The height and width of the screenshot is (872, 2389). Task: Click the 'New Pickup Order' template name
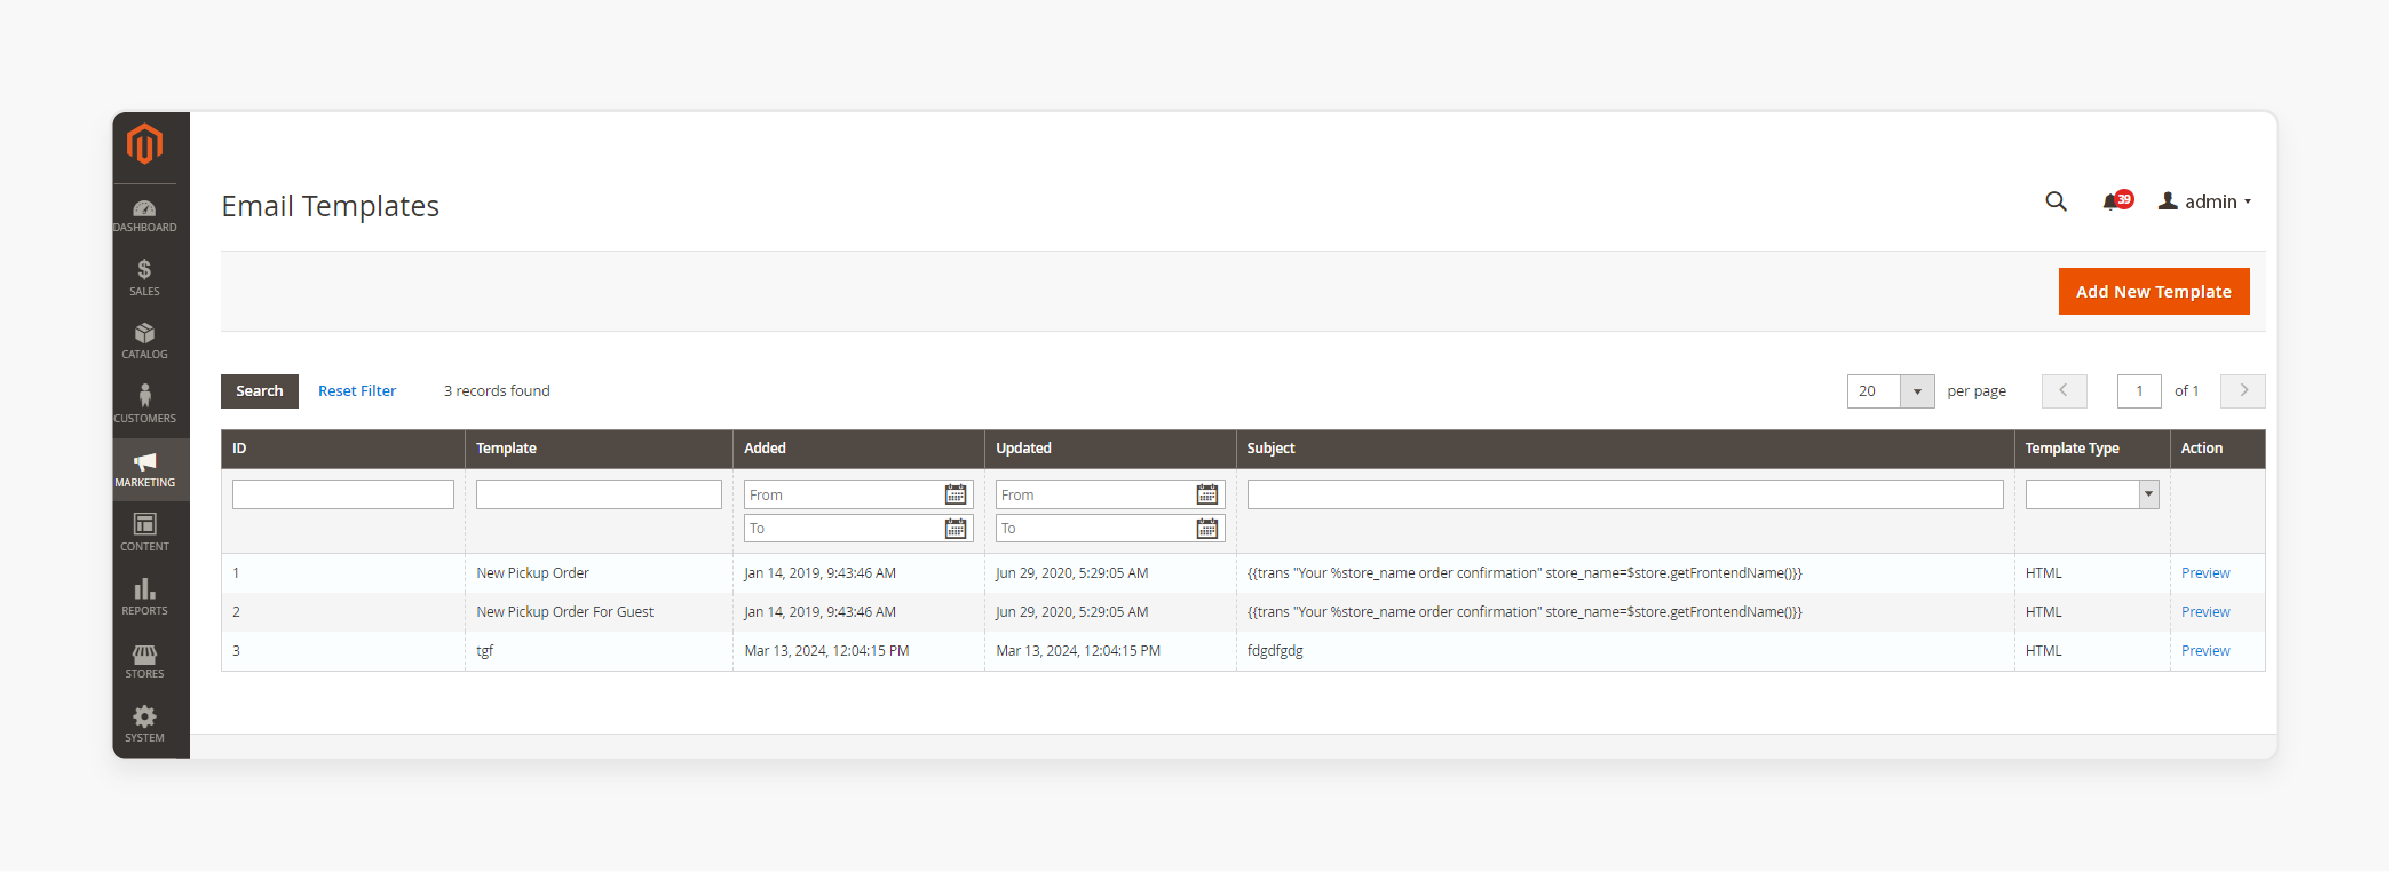[533, 573]
